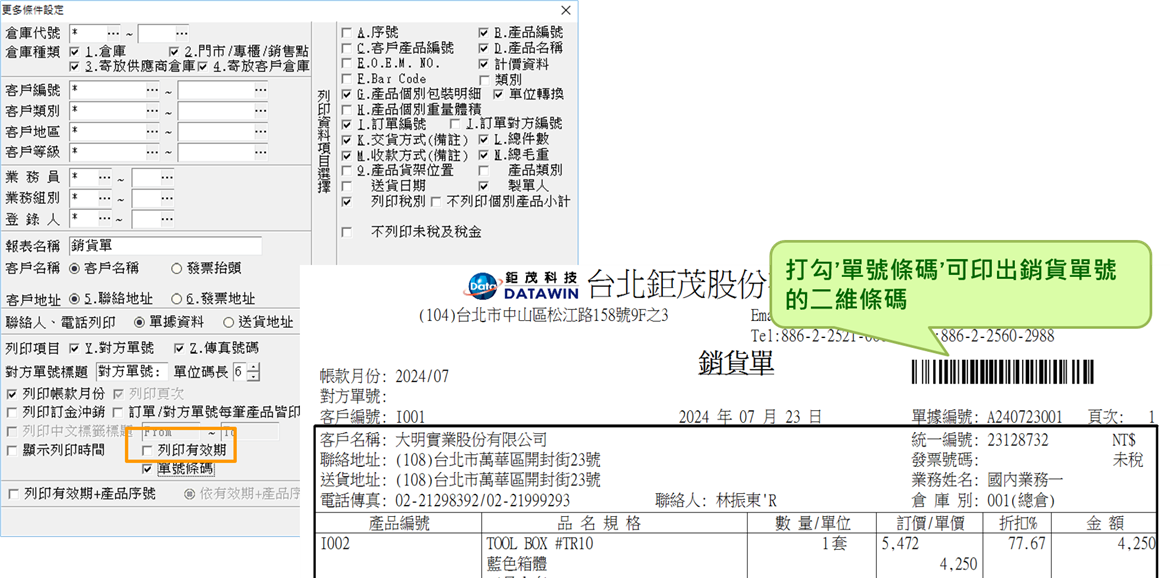Open lookup for 登錄人 ending value
The width and height of the screenshot is (1170, 578).
click(x=167, y=219)
